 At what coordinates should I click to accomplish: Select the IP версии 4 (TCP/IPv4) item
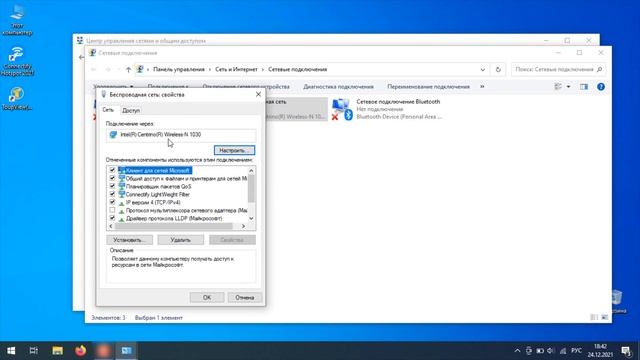[153, 202]
